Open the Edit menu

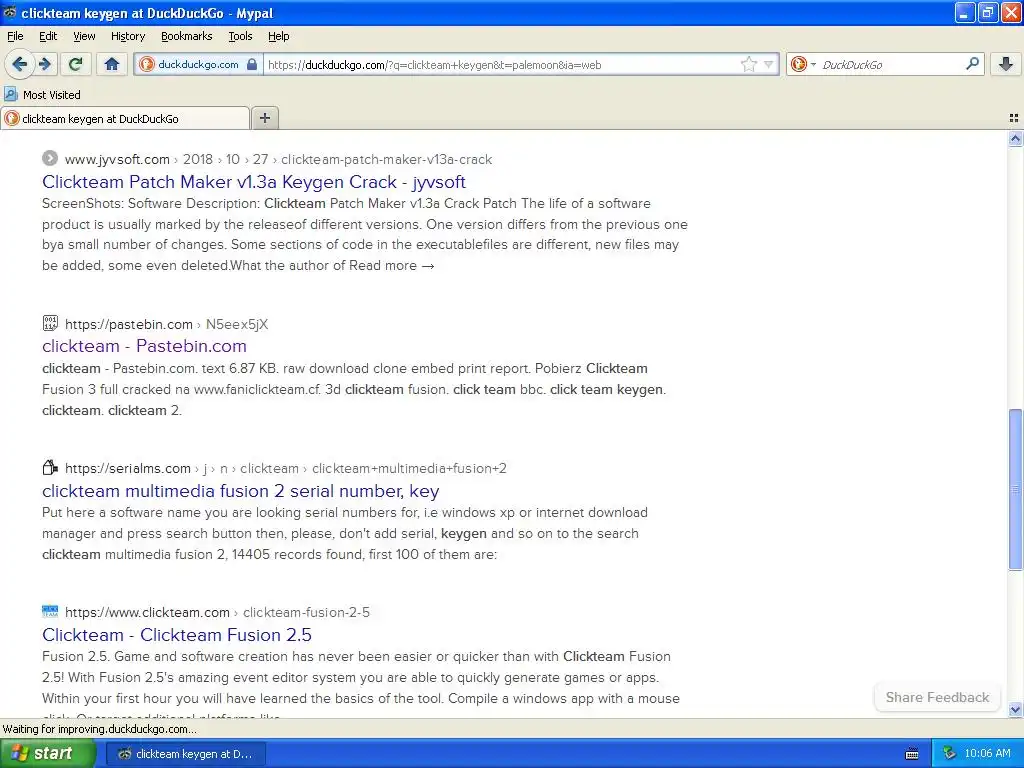point(48,36)
